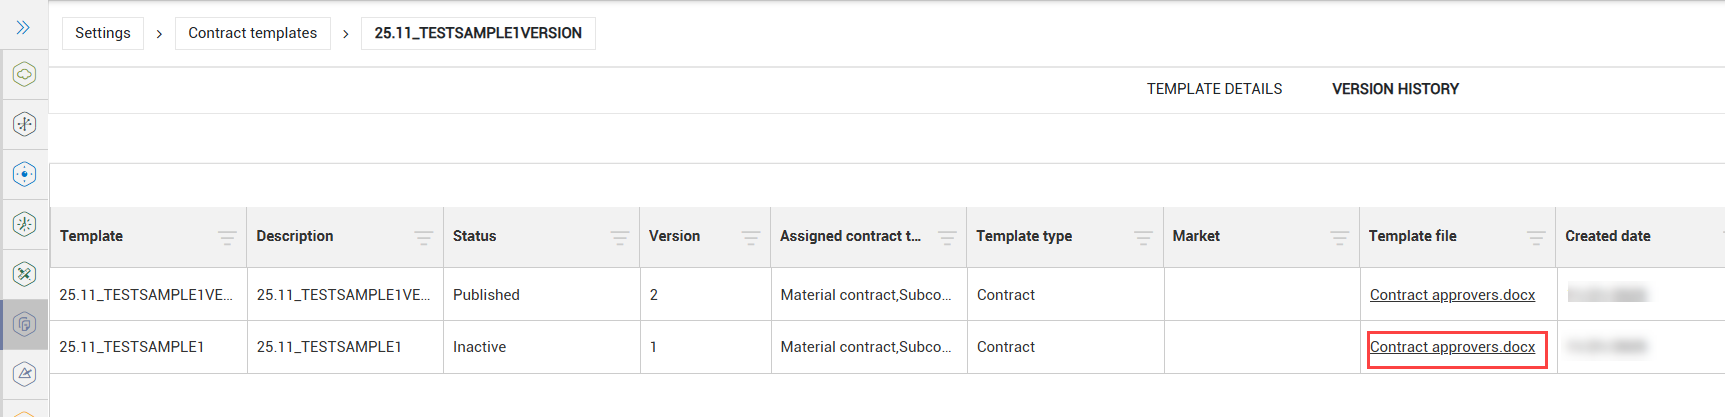Open the Version column filter icon

(x=751, y=237)
